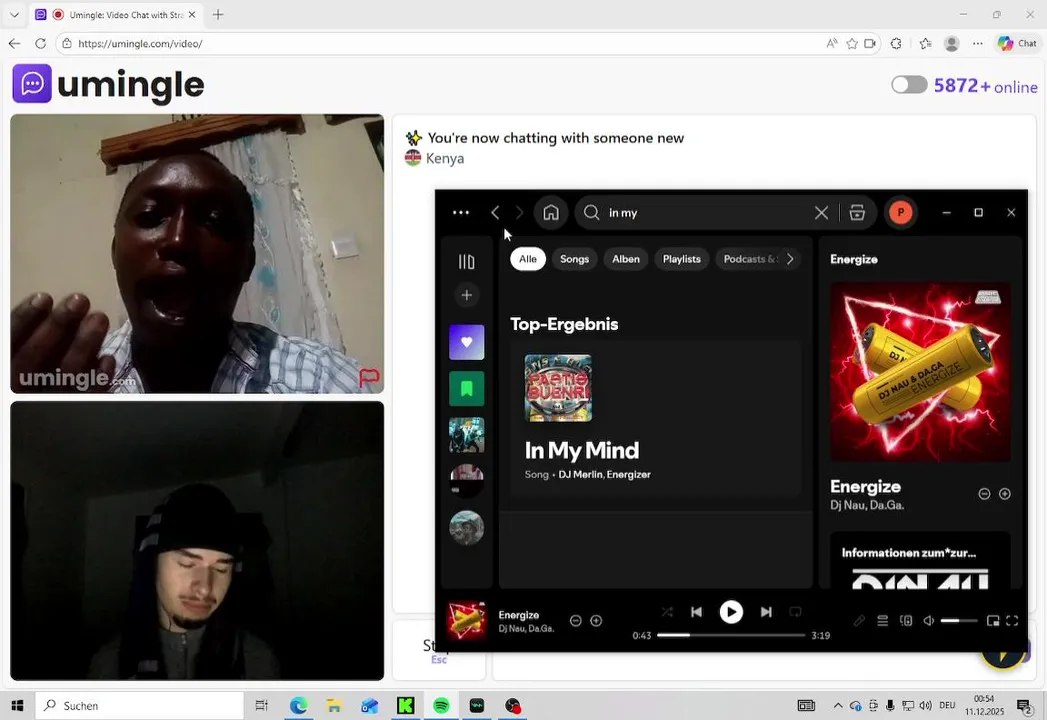This screenshot has height=720, width=1047.
Task: Click the minus icon in the side panel
Action: 984,494
